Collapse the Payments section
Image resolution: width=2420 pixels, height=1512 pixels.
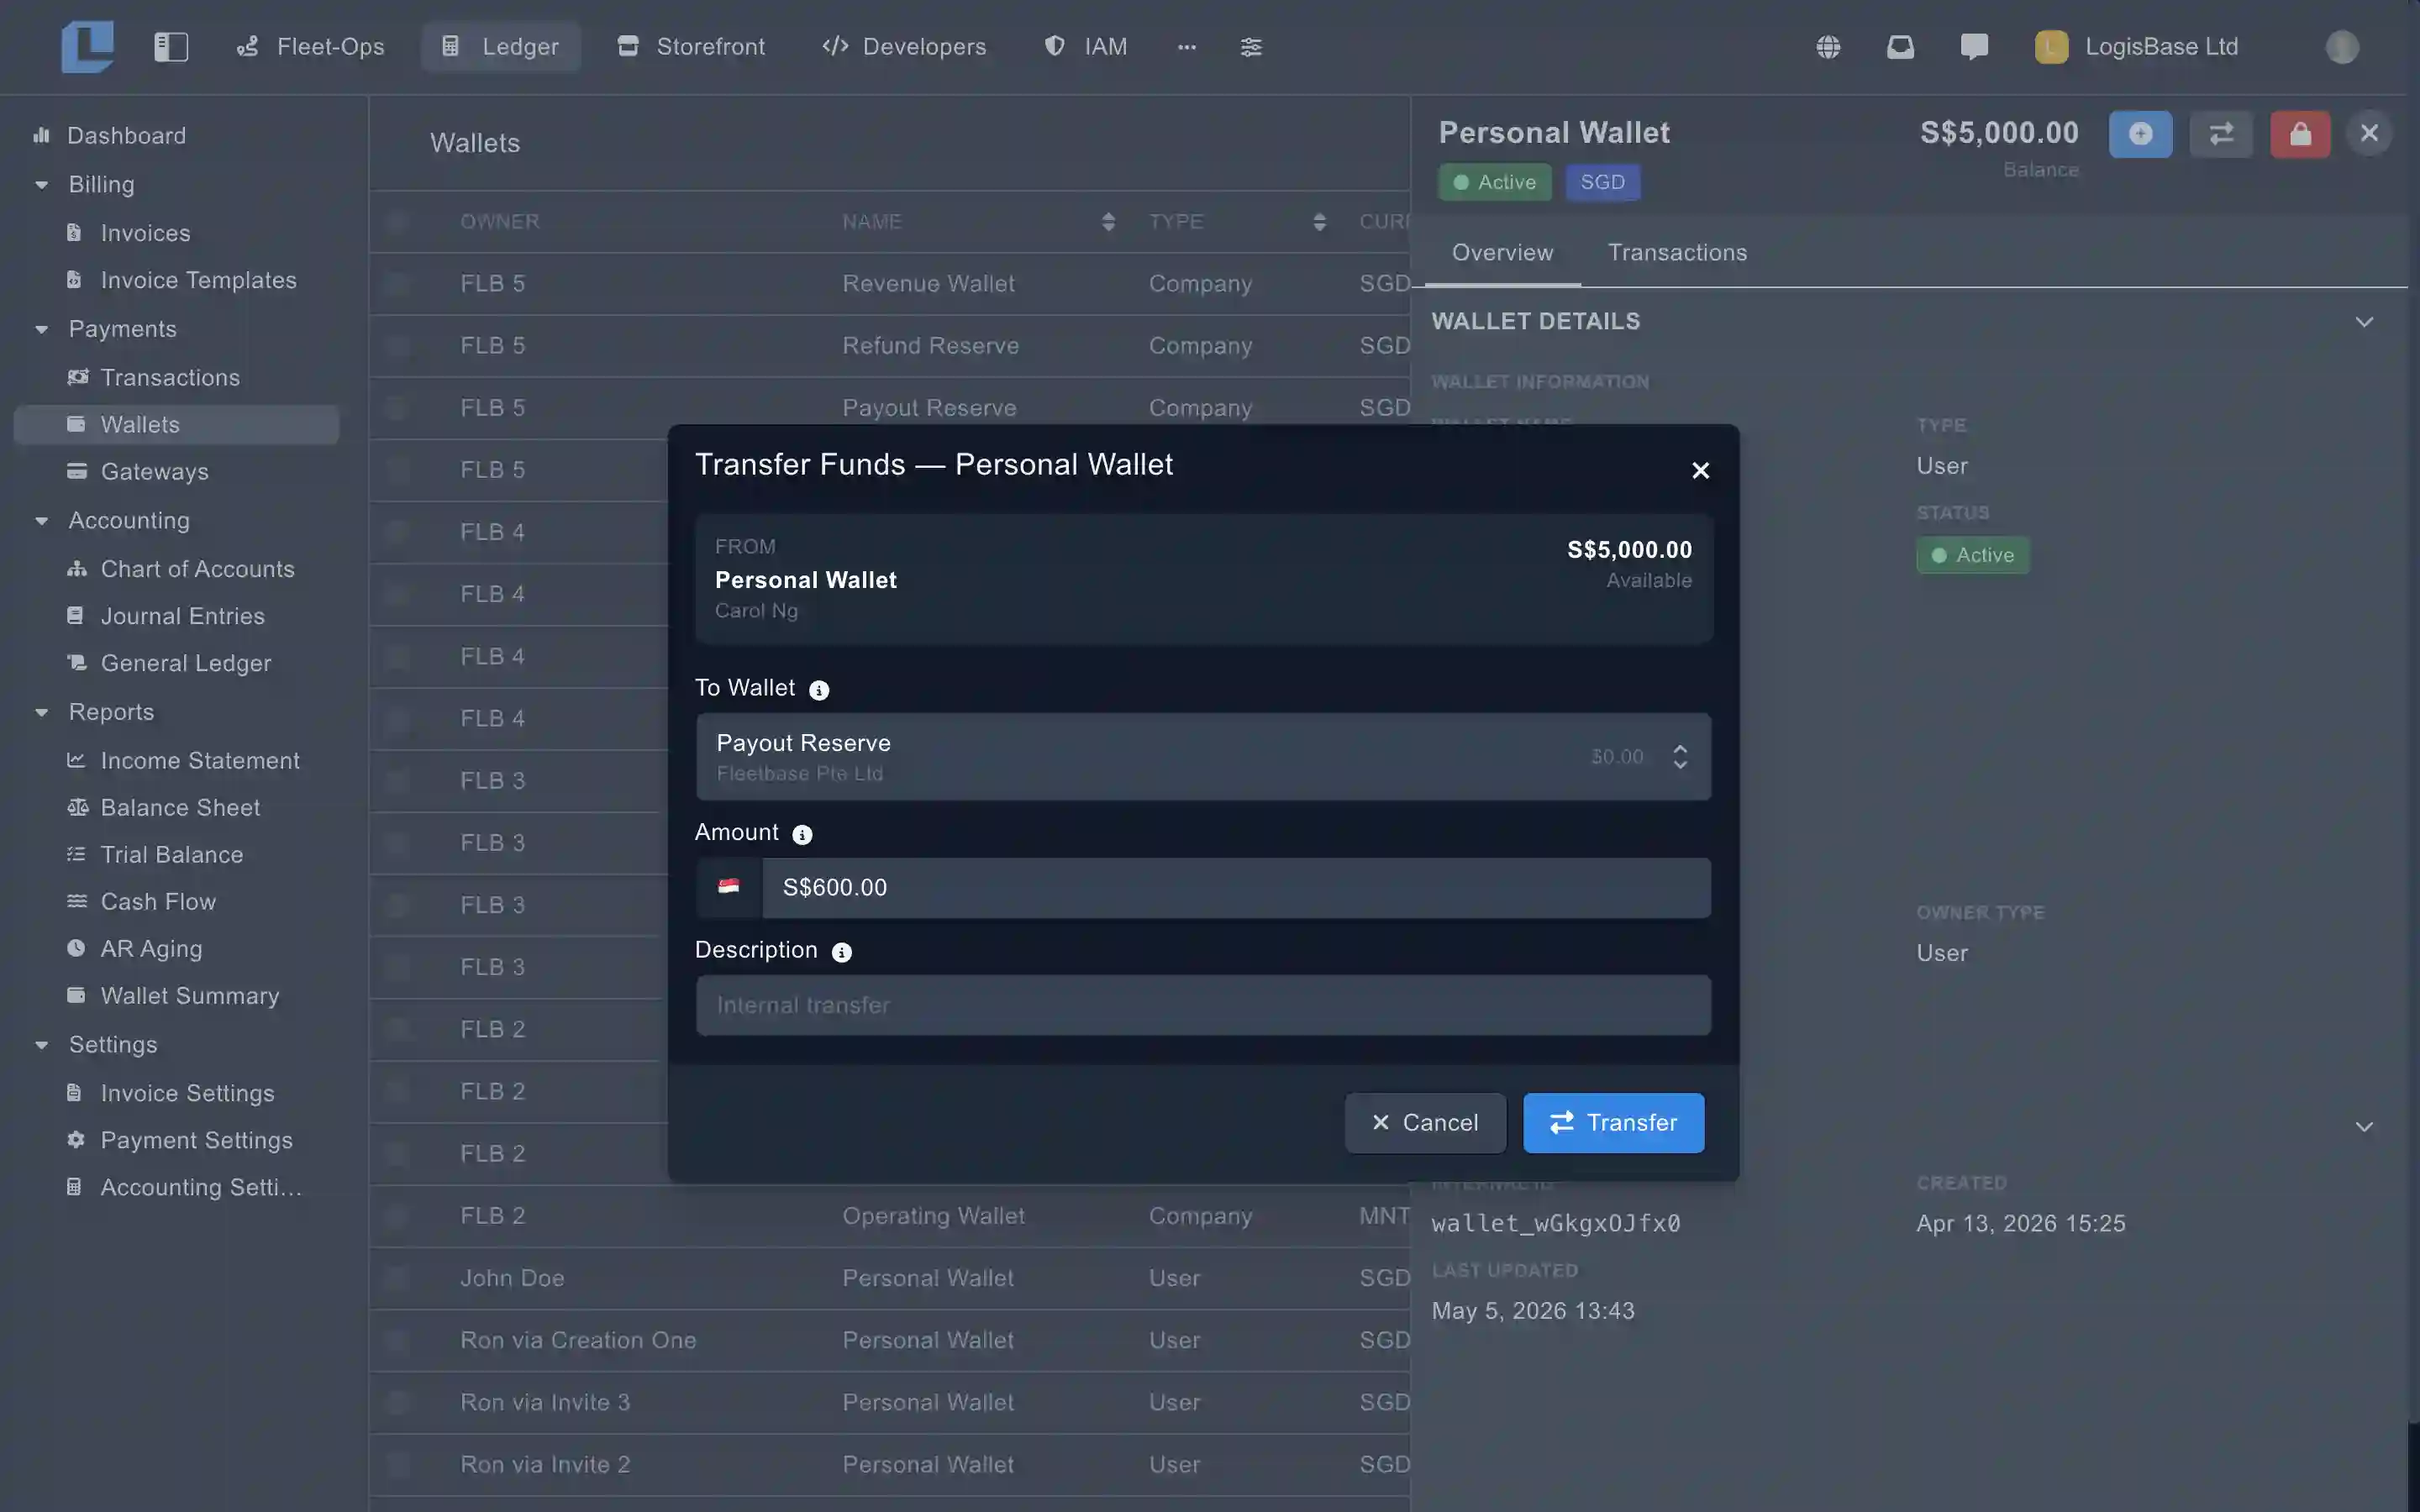click(41, 329)
